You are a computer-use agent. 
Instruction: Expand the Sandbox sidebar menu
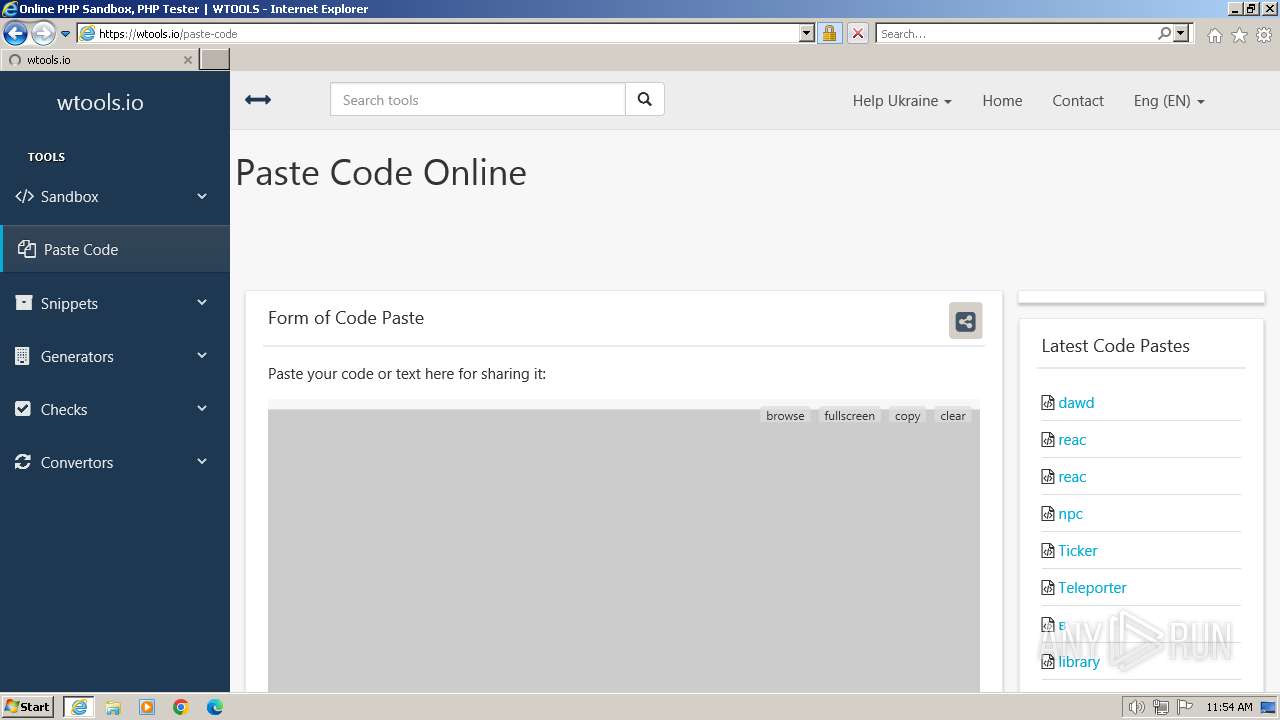click(115, 196)
